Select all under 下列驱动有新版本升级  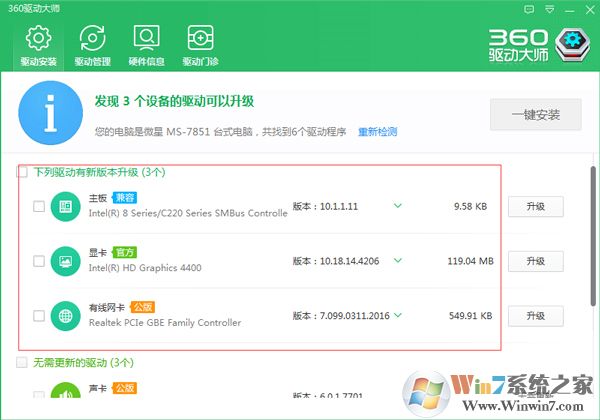(x=22, y=172)
